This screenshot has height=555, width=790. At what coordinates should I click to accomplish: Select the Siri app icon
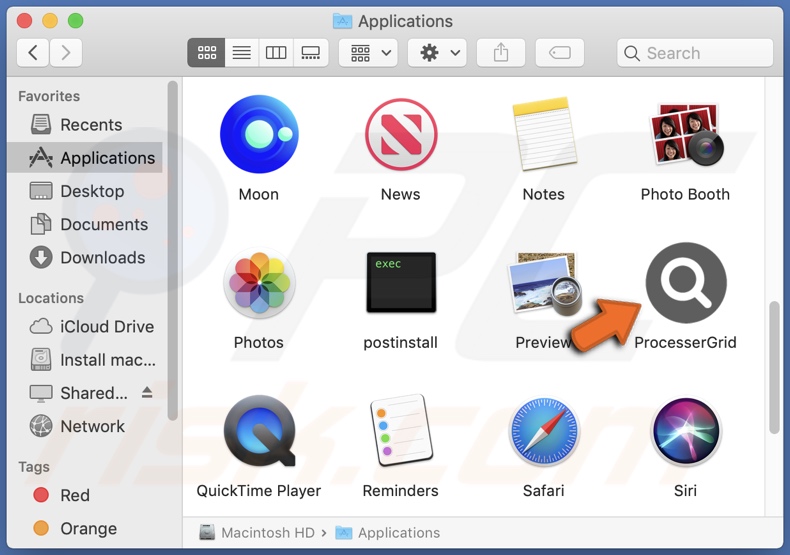686,431
